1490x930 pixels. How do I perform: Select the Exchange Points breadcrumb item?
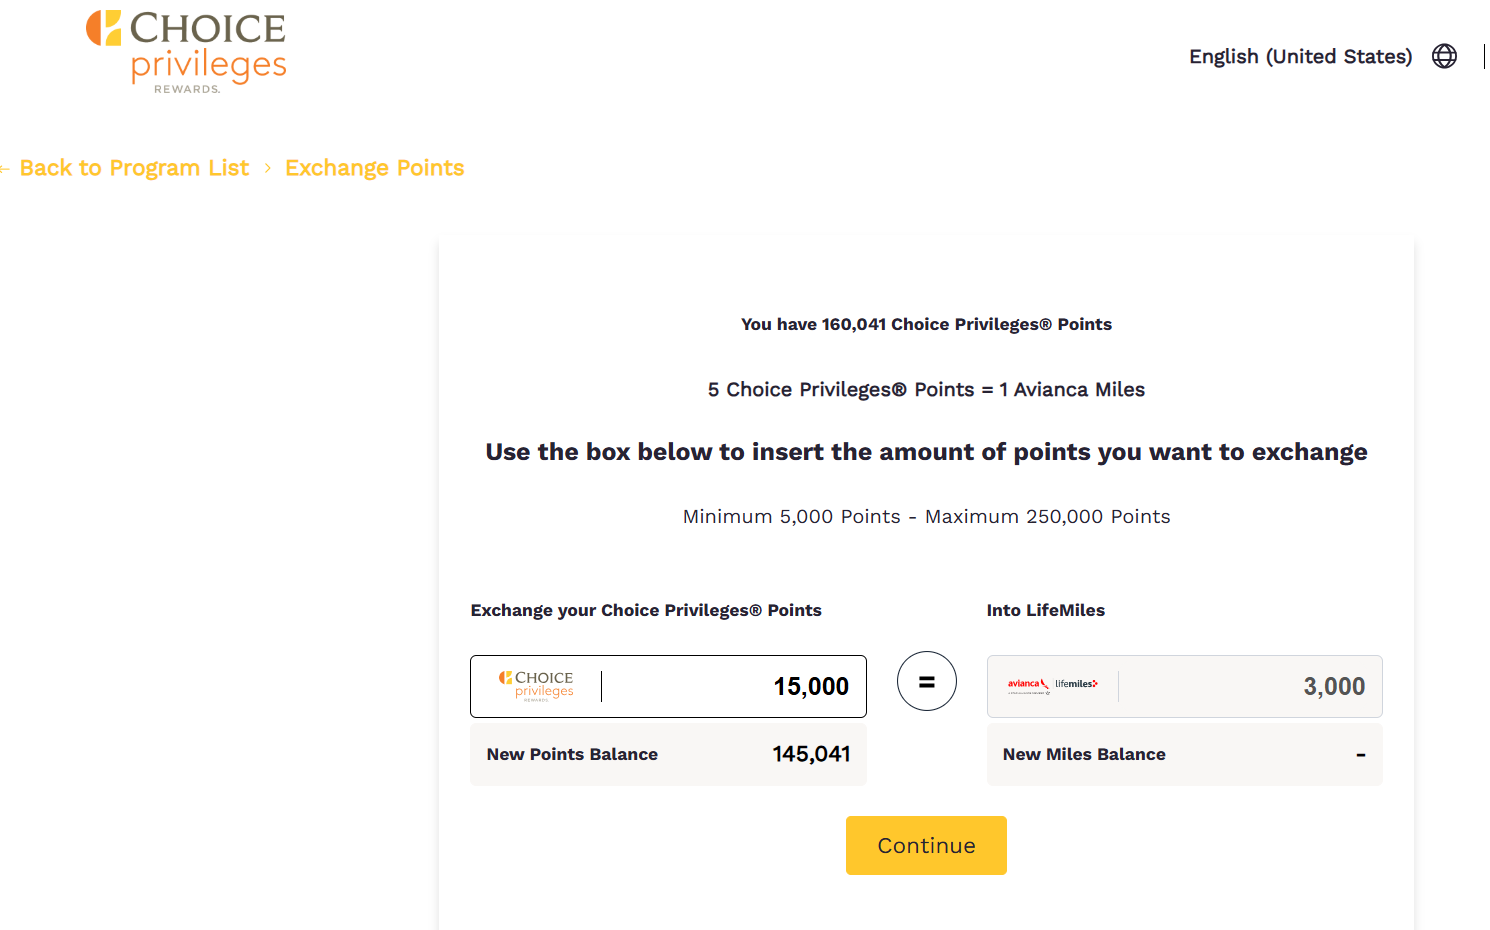point(374,167)
